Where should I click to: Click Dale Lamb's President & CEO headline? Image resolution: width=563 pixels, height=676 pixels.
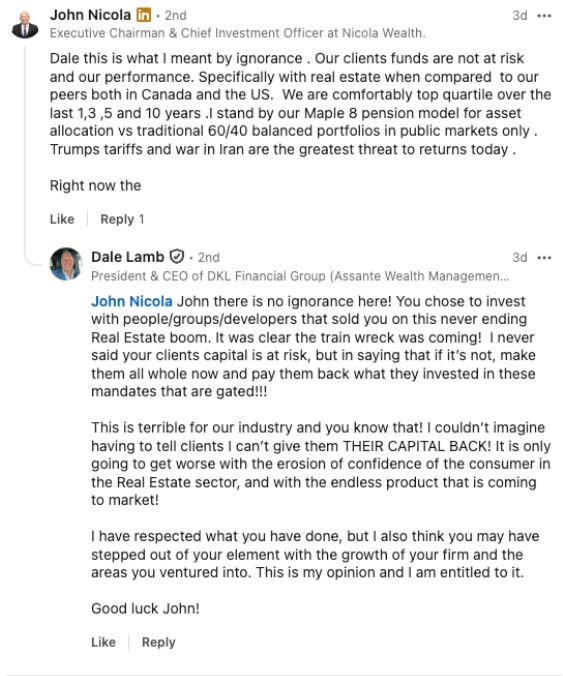[x=300, y=276]
